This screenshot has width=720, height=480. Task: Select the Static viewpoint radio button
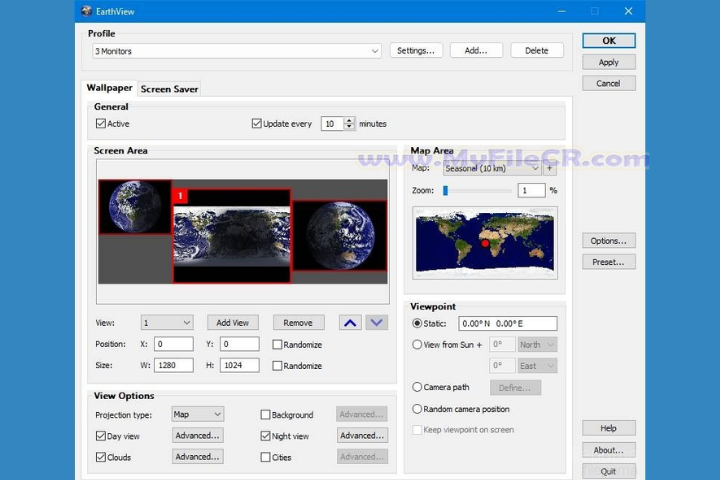[417, 323]
